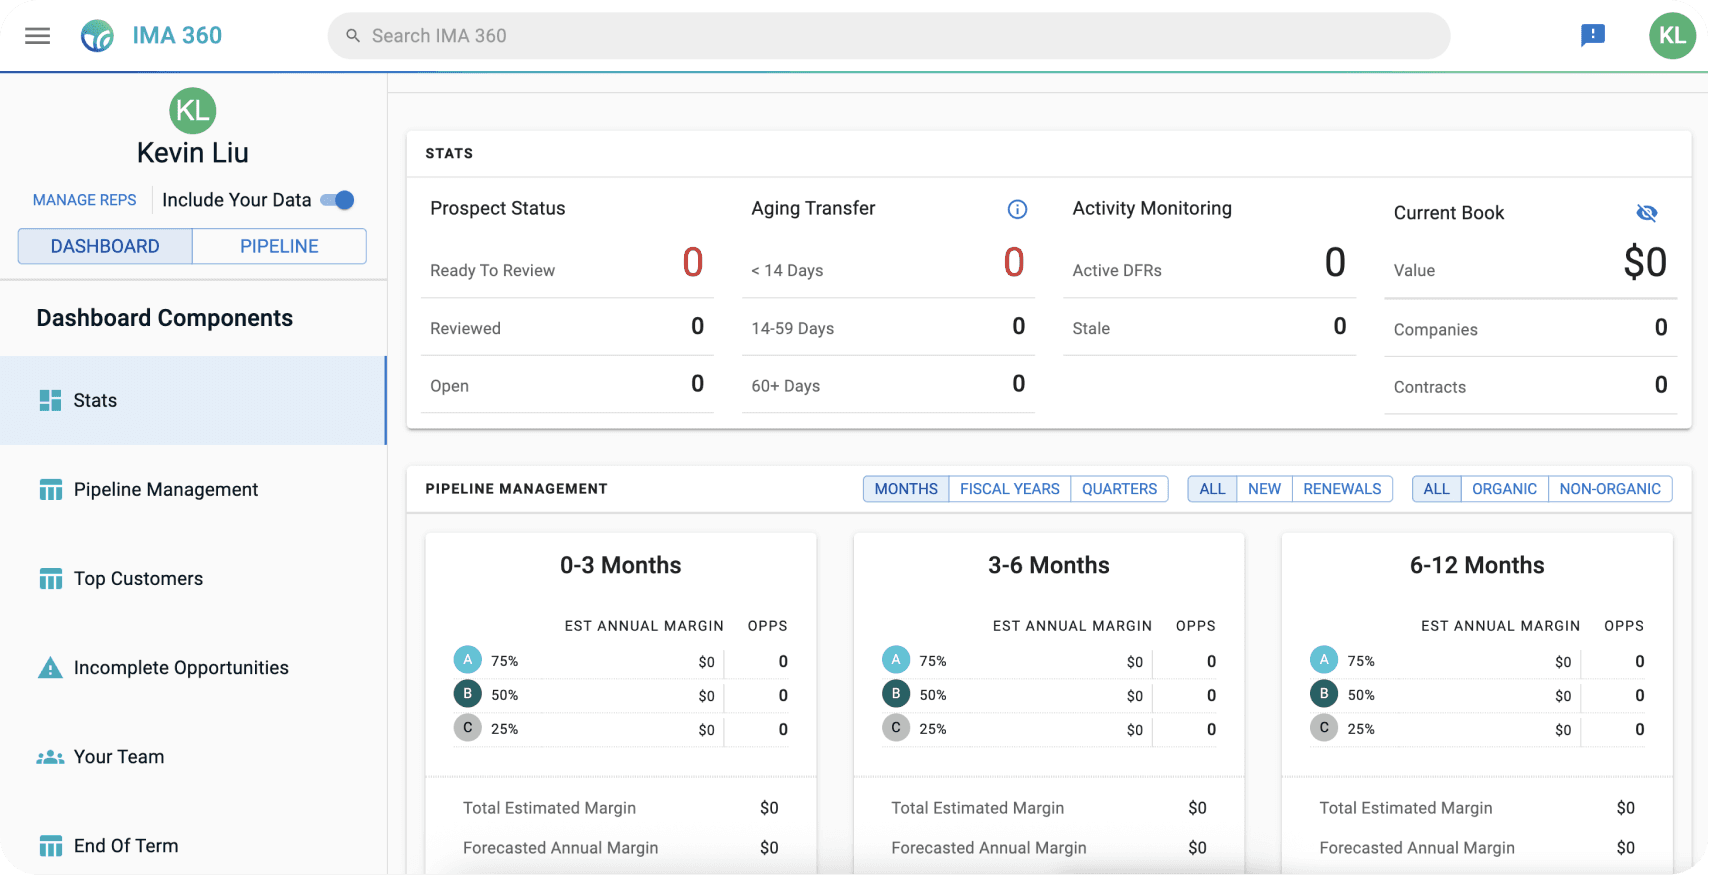Click the End Of Term table icon
This screenshot has width=1709, height=875.
pos(50,846)
